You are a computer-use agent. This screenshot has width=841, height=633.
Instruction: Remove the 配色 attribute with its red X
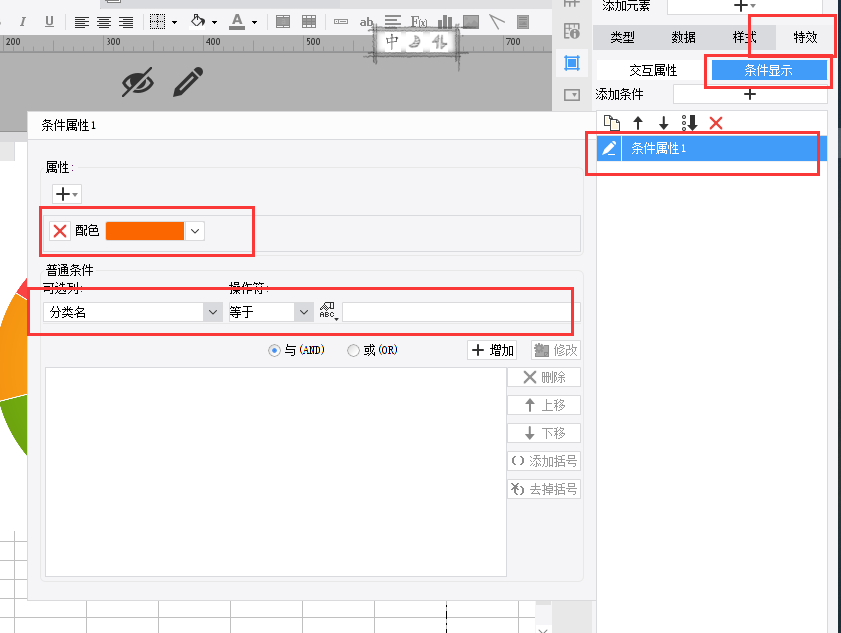60,231
